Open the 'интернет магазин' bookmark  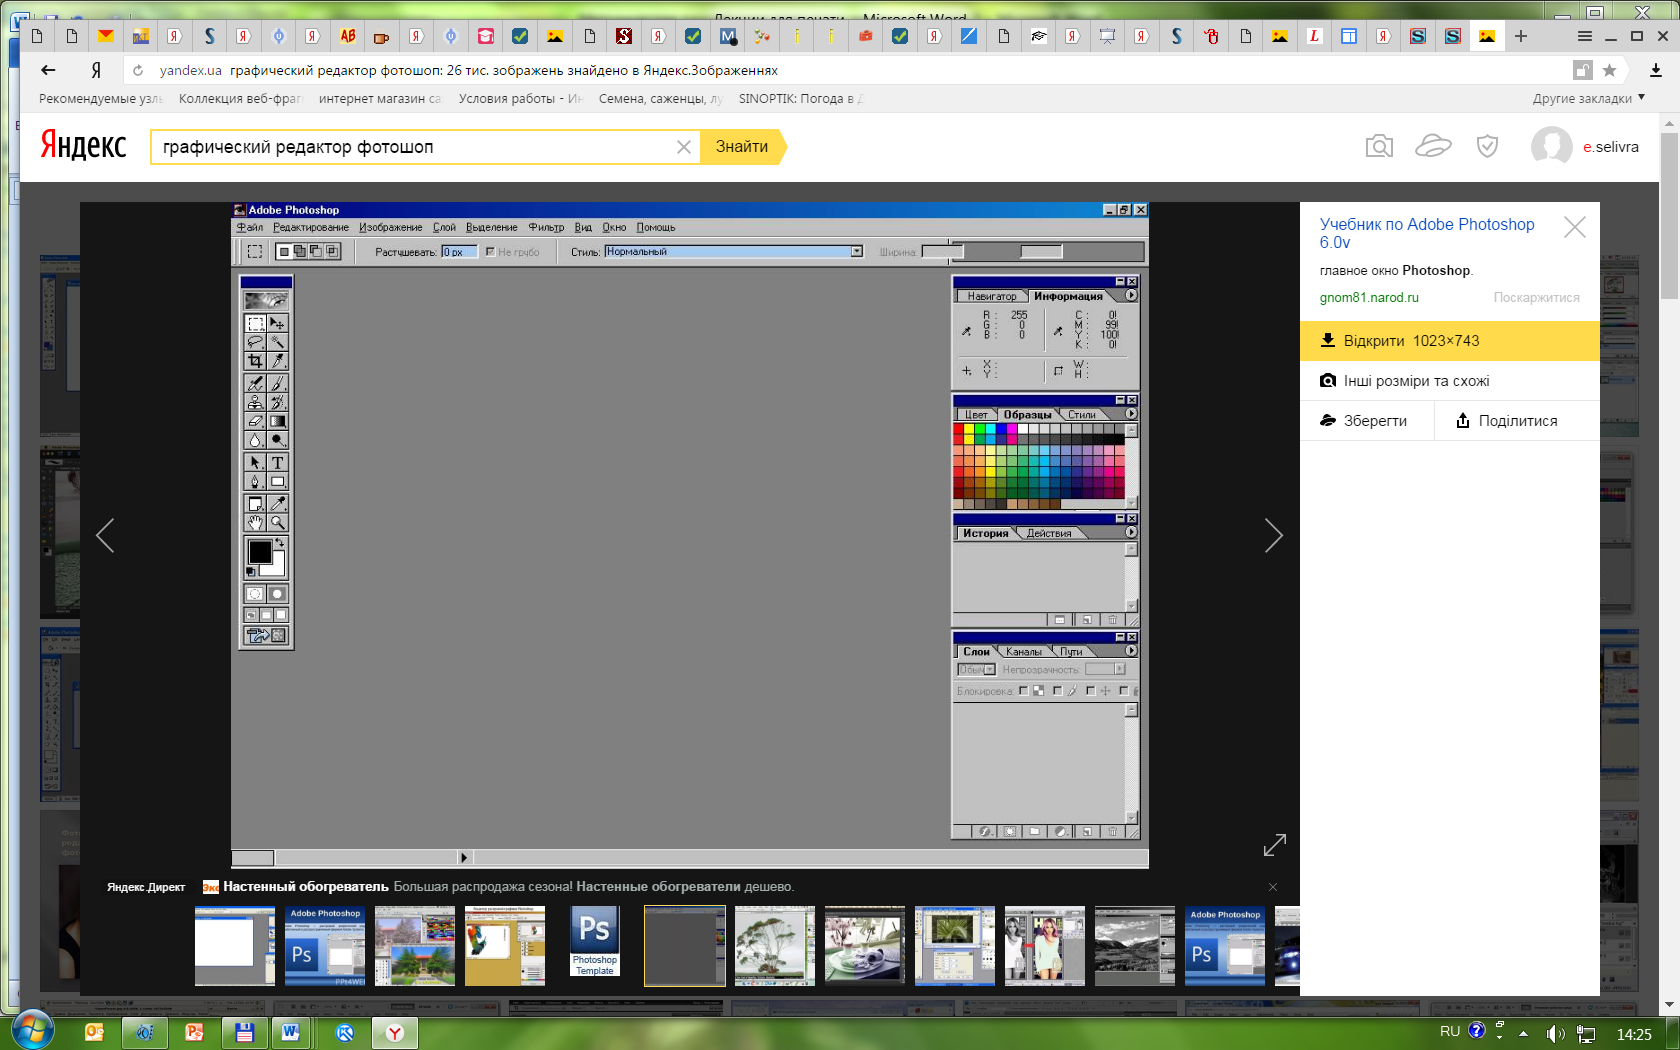point(380,98)
